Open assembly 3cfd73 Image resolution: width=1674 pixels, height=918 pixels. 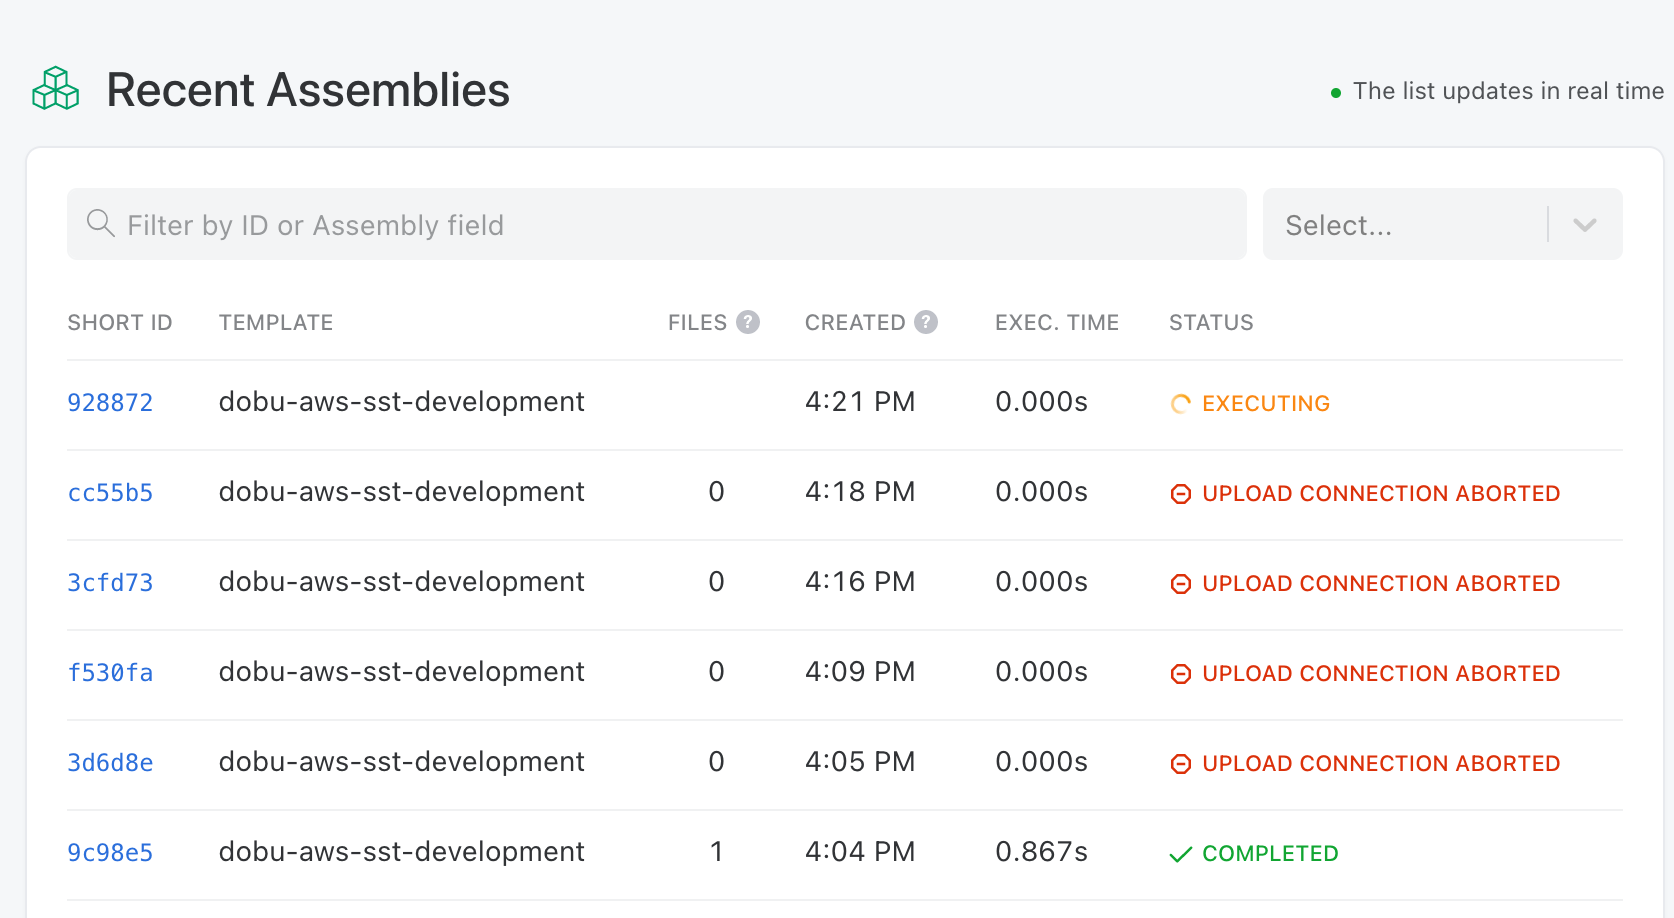pyautogui.click(x=110, y=583)
